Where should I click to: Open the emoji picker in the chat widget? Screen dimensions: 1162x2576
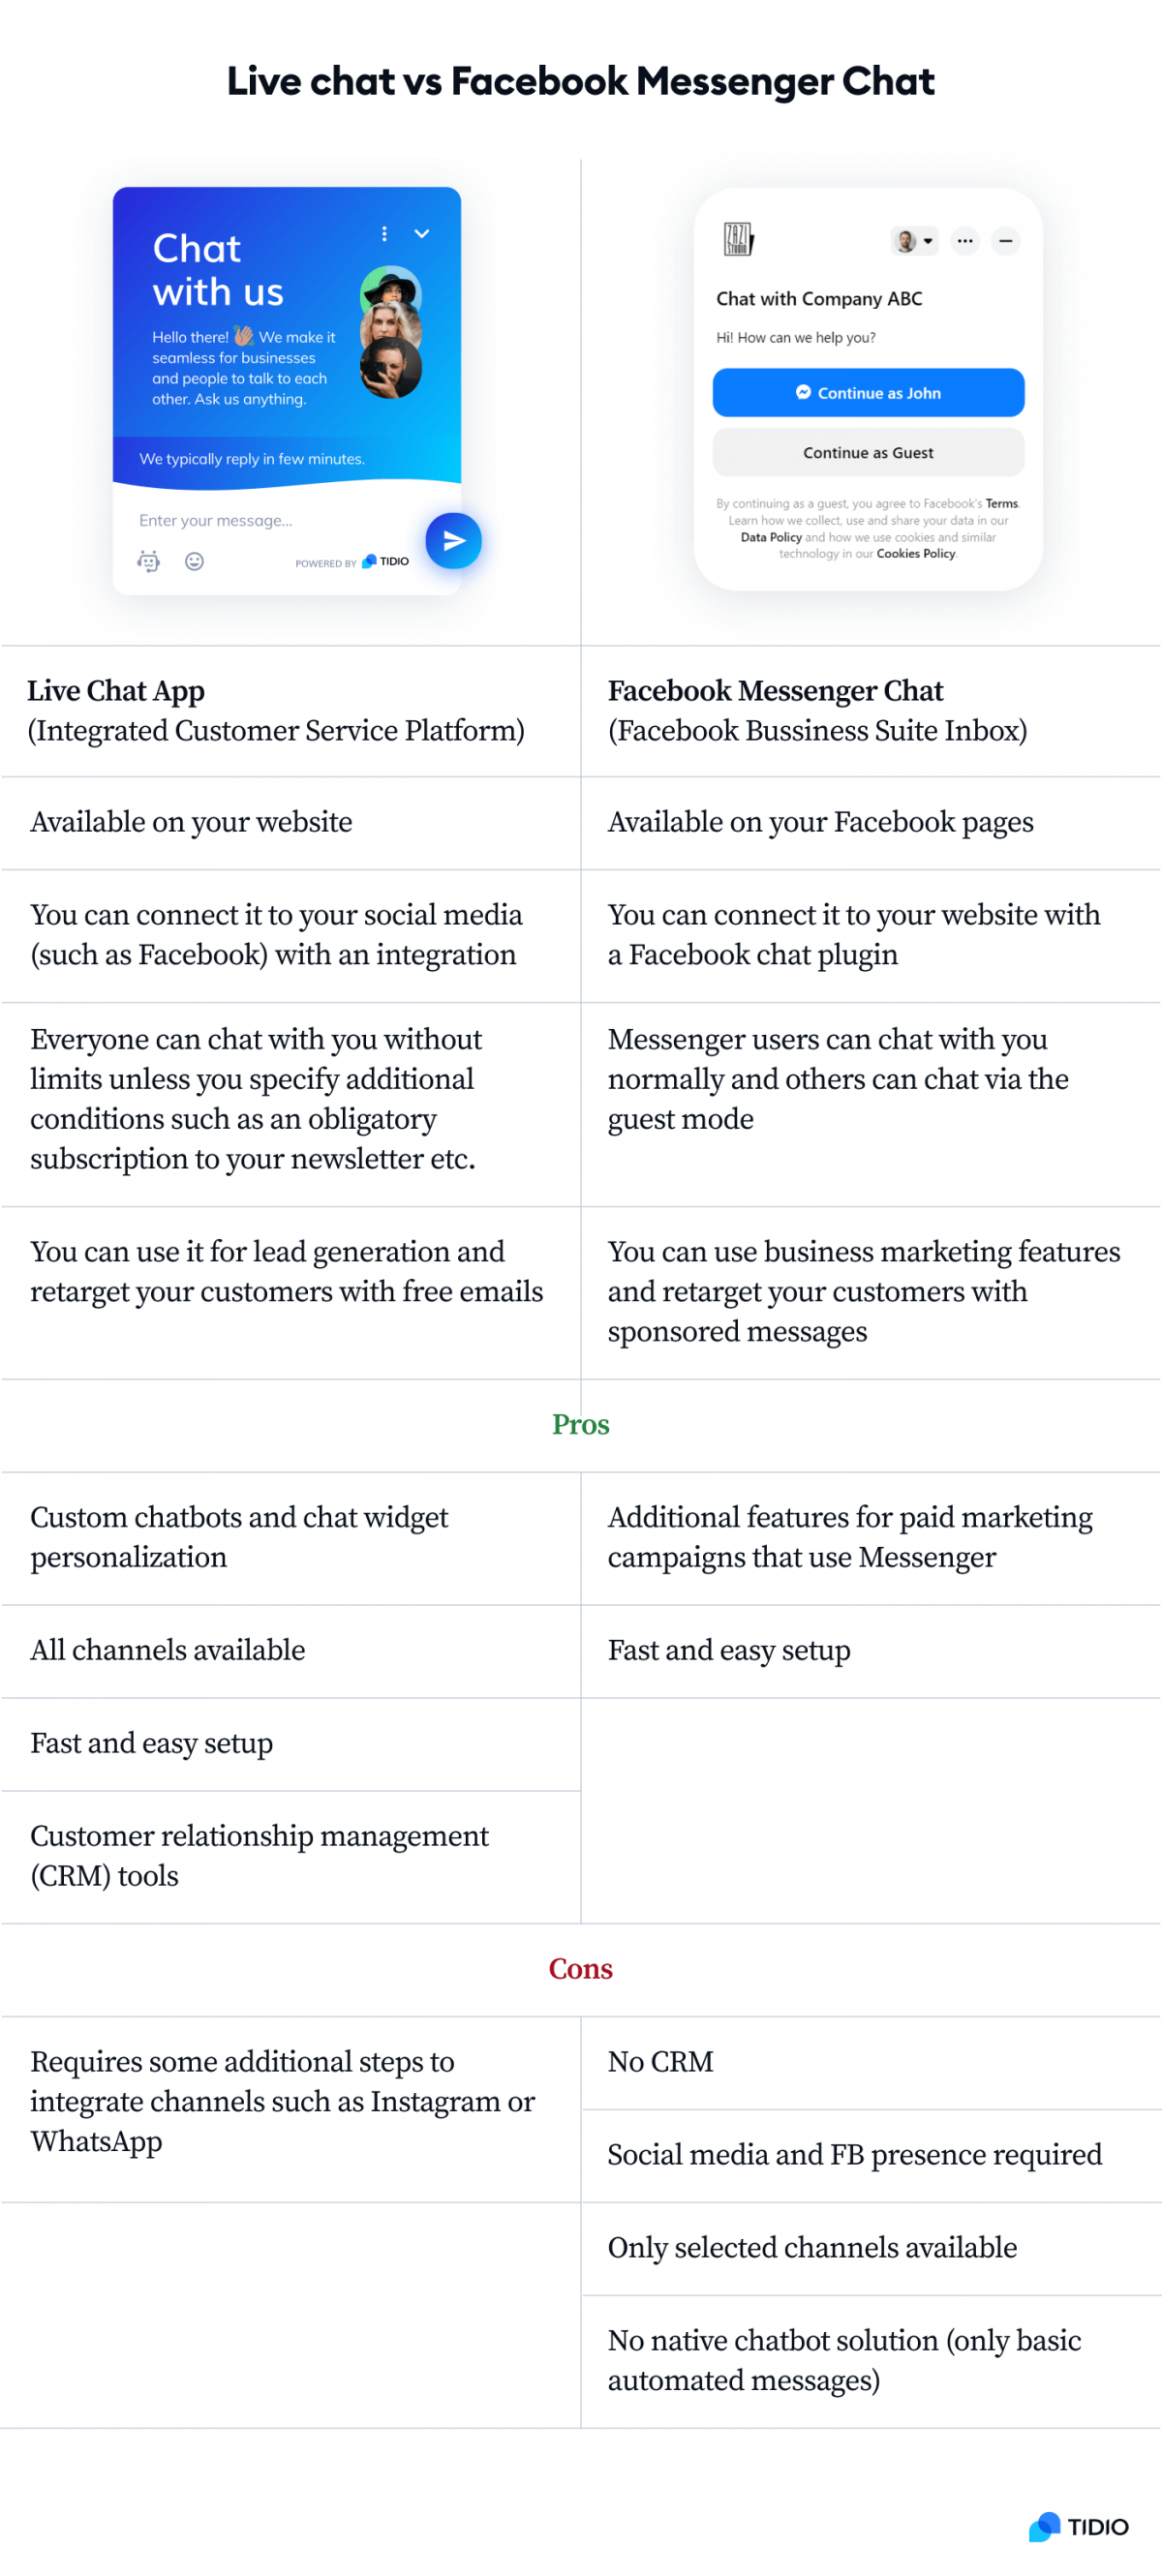[x=195, y=562]
